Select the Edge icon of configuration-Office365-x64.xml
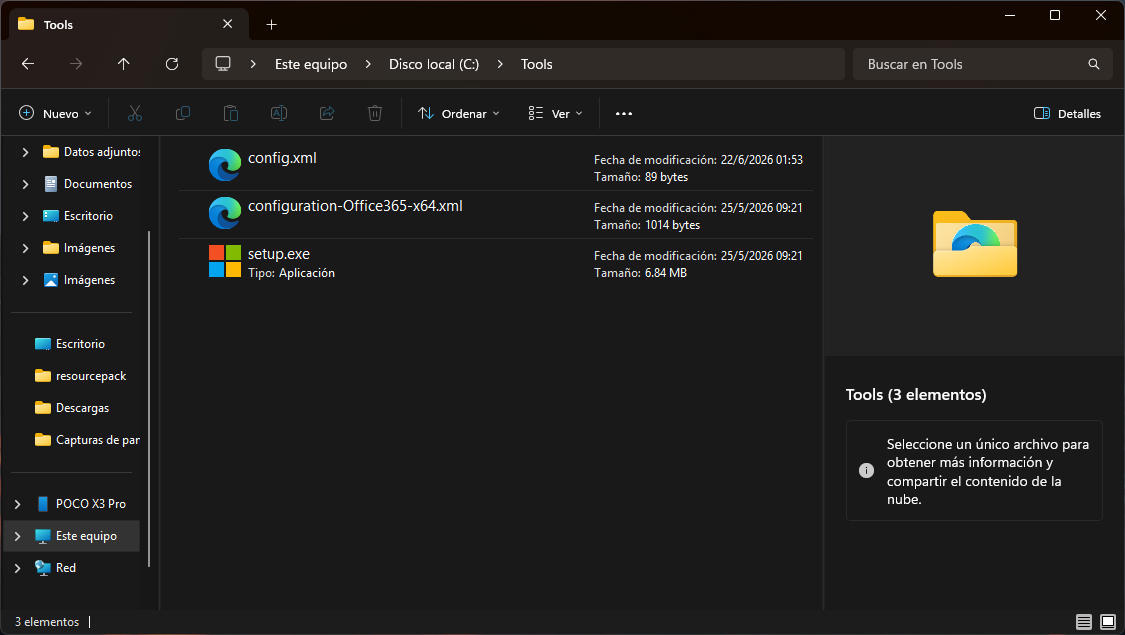Viewport: 1125px width, 635px height. (225, 213)
